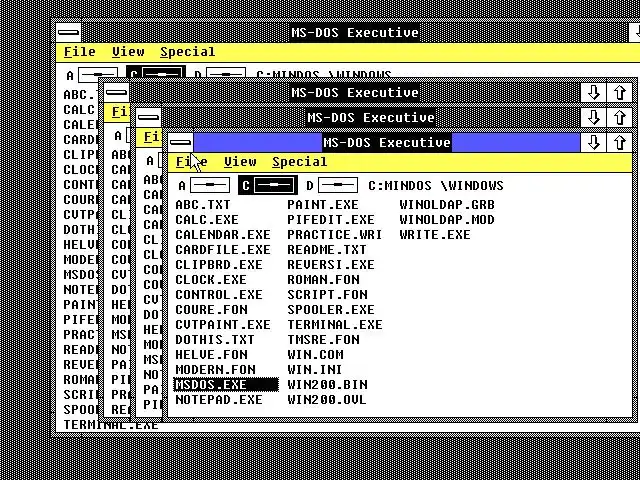Image resolution: width=640 pixels, height=480 pixels.
Task: Open Special menu in front window
Action: coord(300,162)
